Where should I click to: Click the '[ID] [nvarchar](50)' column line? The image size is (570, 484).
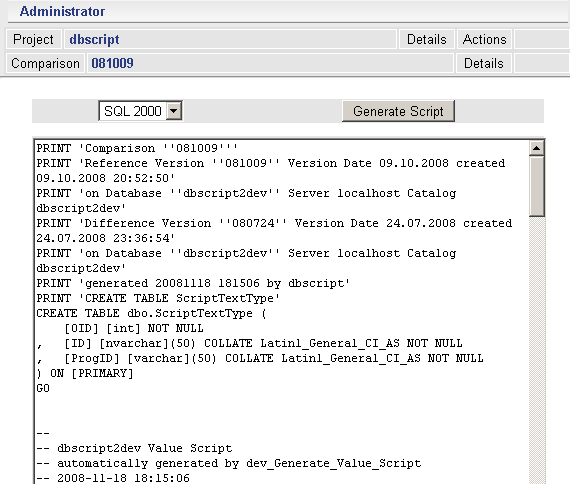[x=249, y=343]
